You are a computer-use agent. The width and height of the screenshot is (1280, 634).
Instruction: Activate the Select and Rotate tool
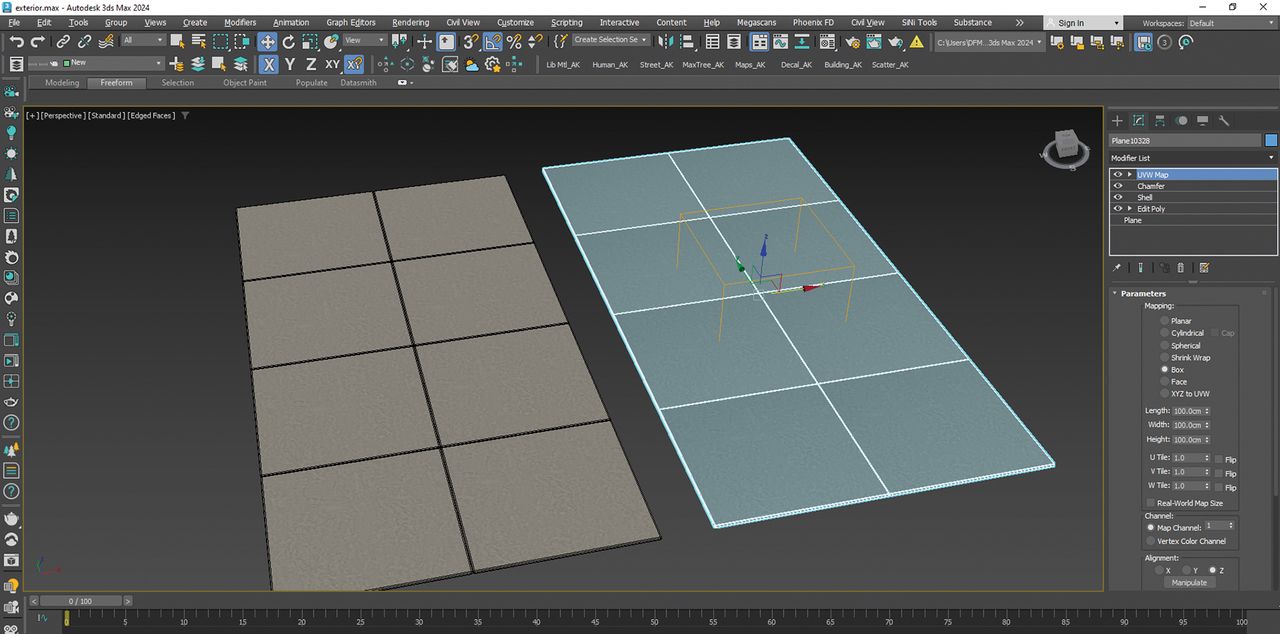289,41
